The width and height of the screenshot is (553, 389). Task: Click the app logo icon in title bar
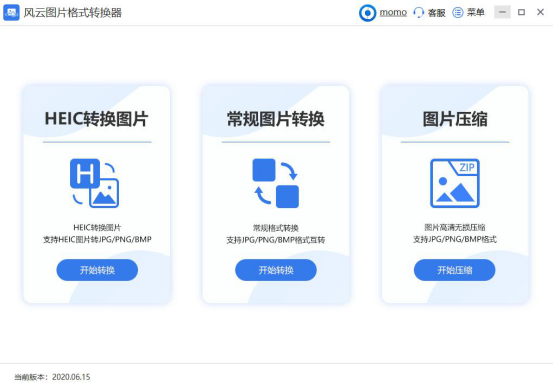tap(11, 13)
